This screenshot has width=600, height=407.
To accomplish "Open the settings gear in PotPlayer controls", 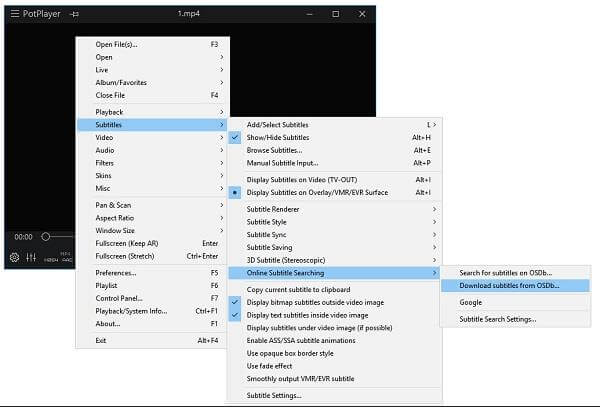I will point(15,257).
